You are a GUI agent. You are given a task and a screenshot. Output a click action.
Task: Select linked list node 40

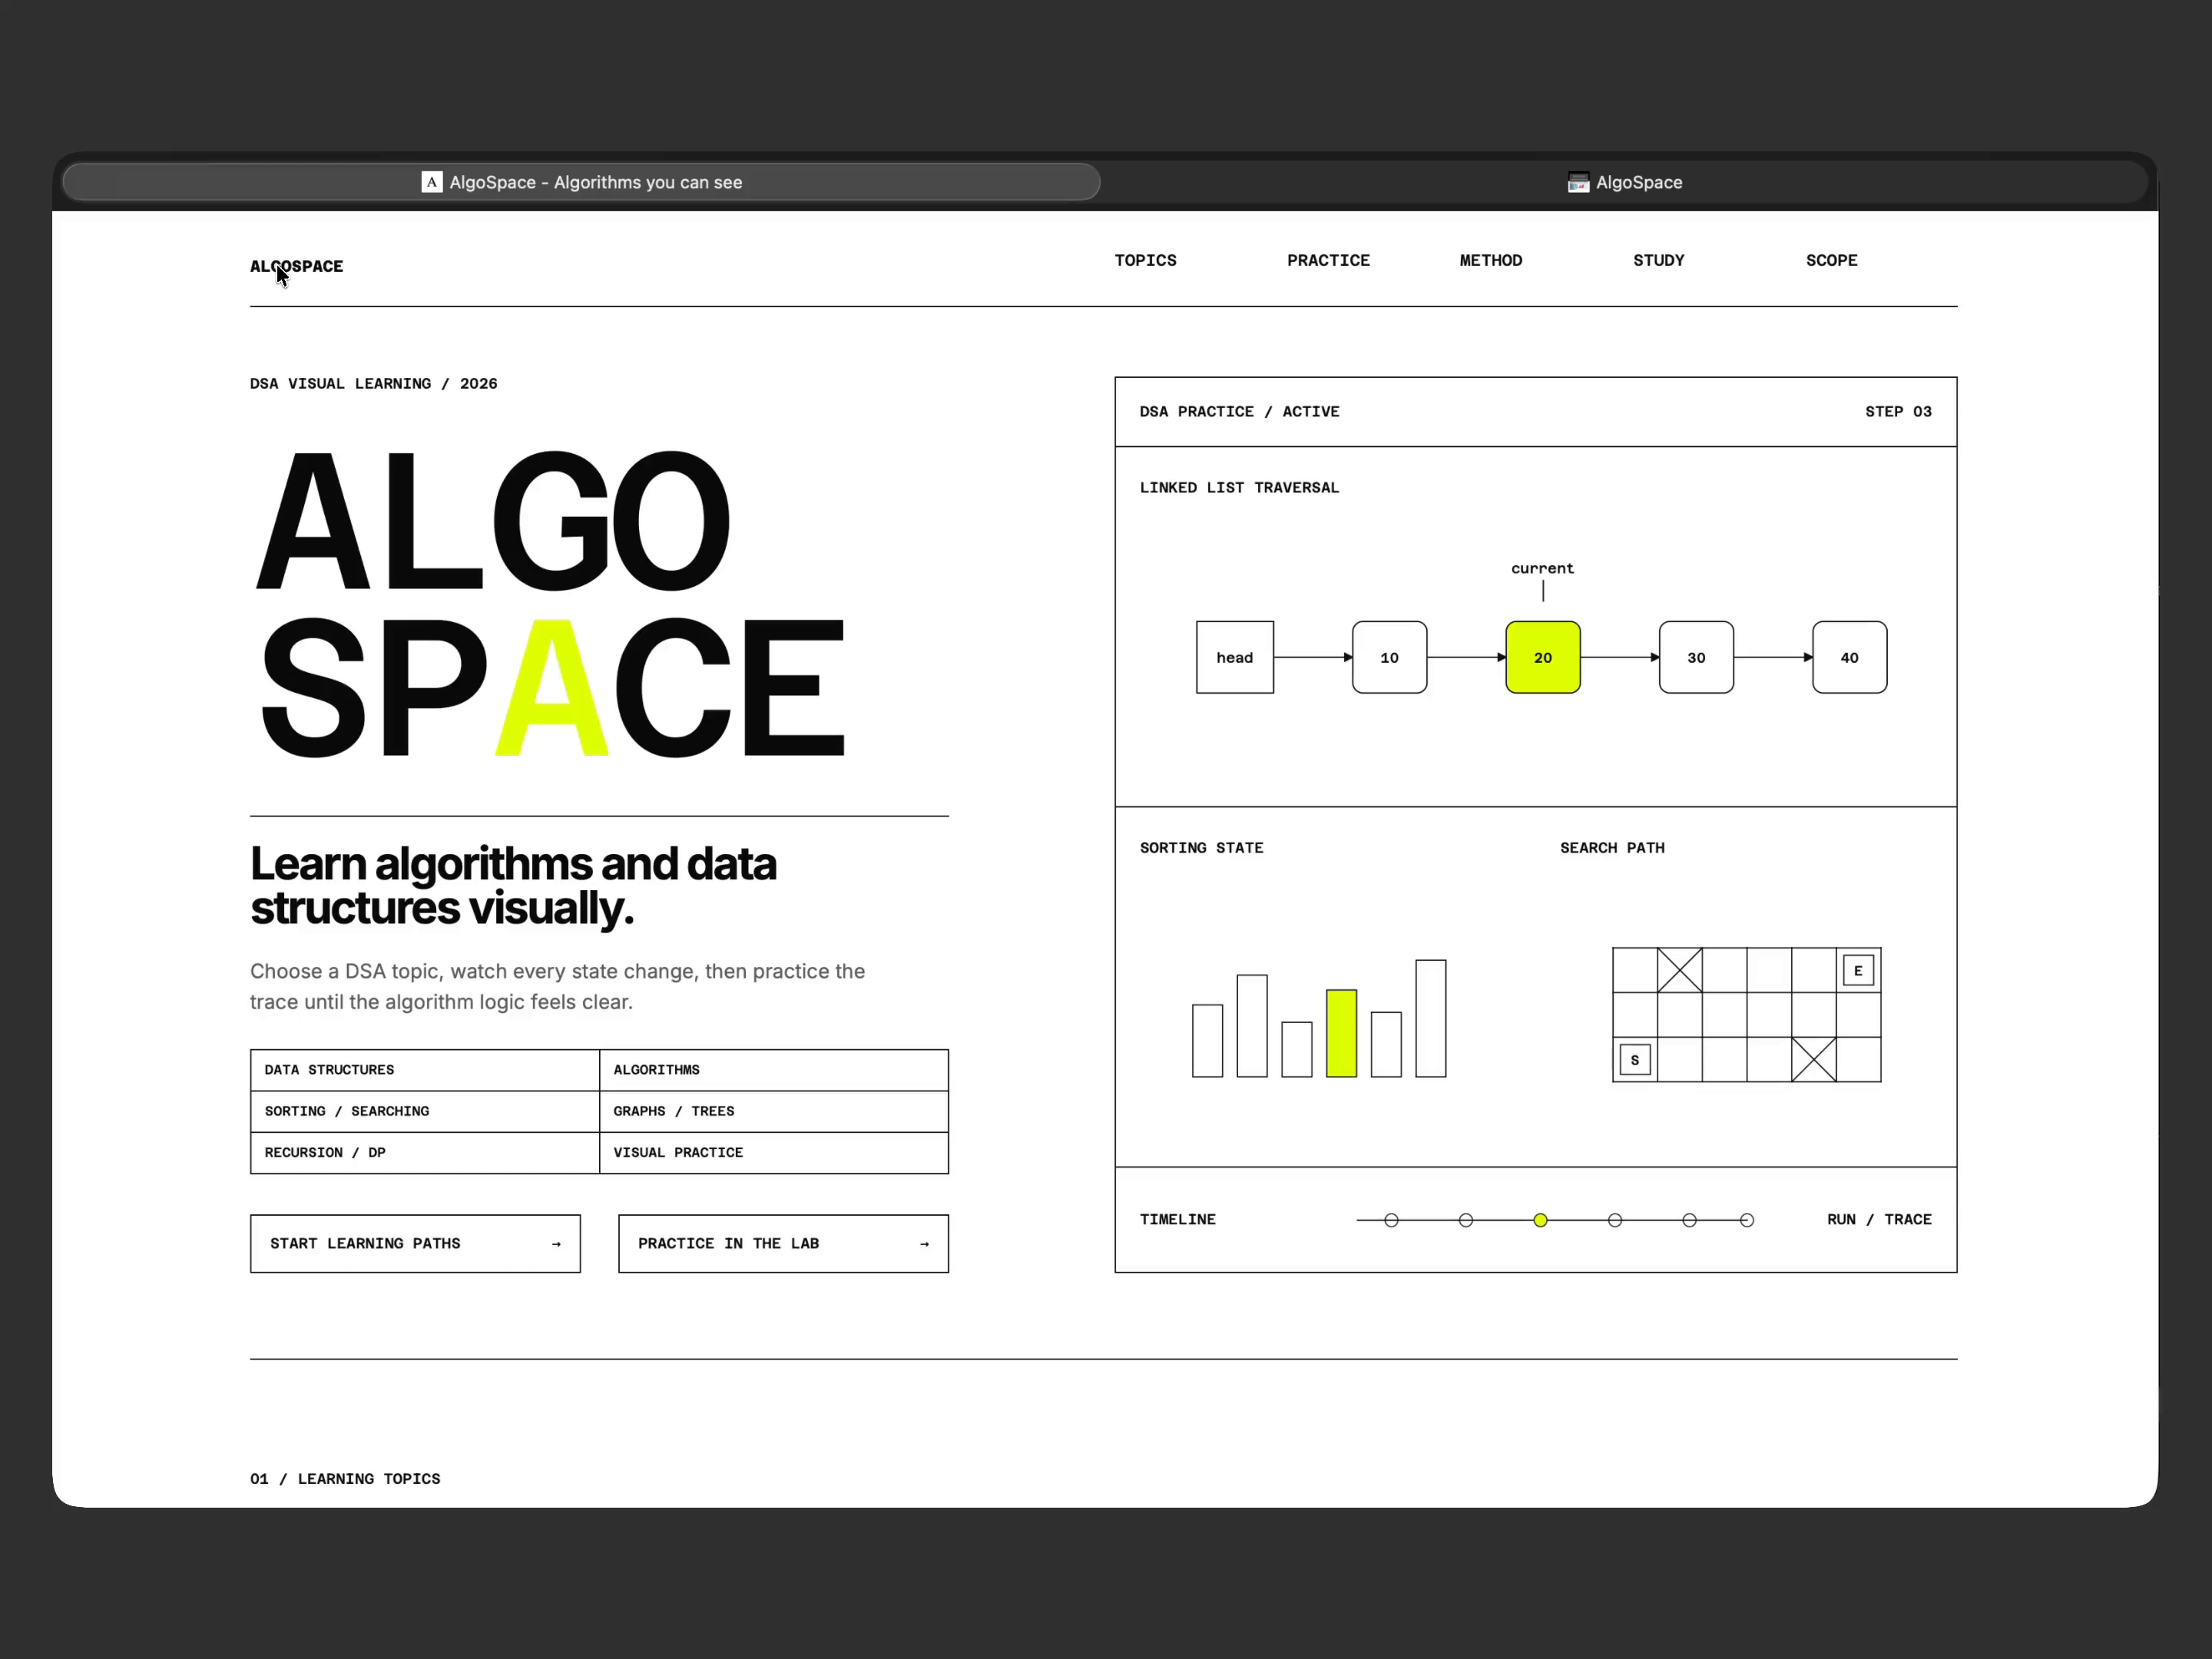1850,657
